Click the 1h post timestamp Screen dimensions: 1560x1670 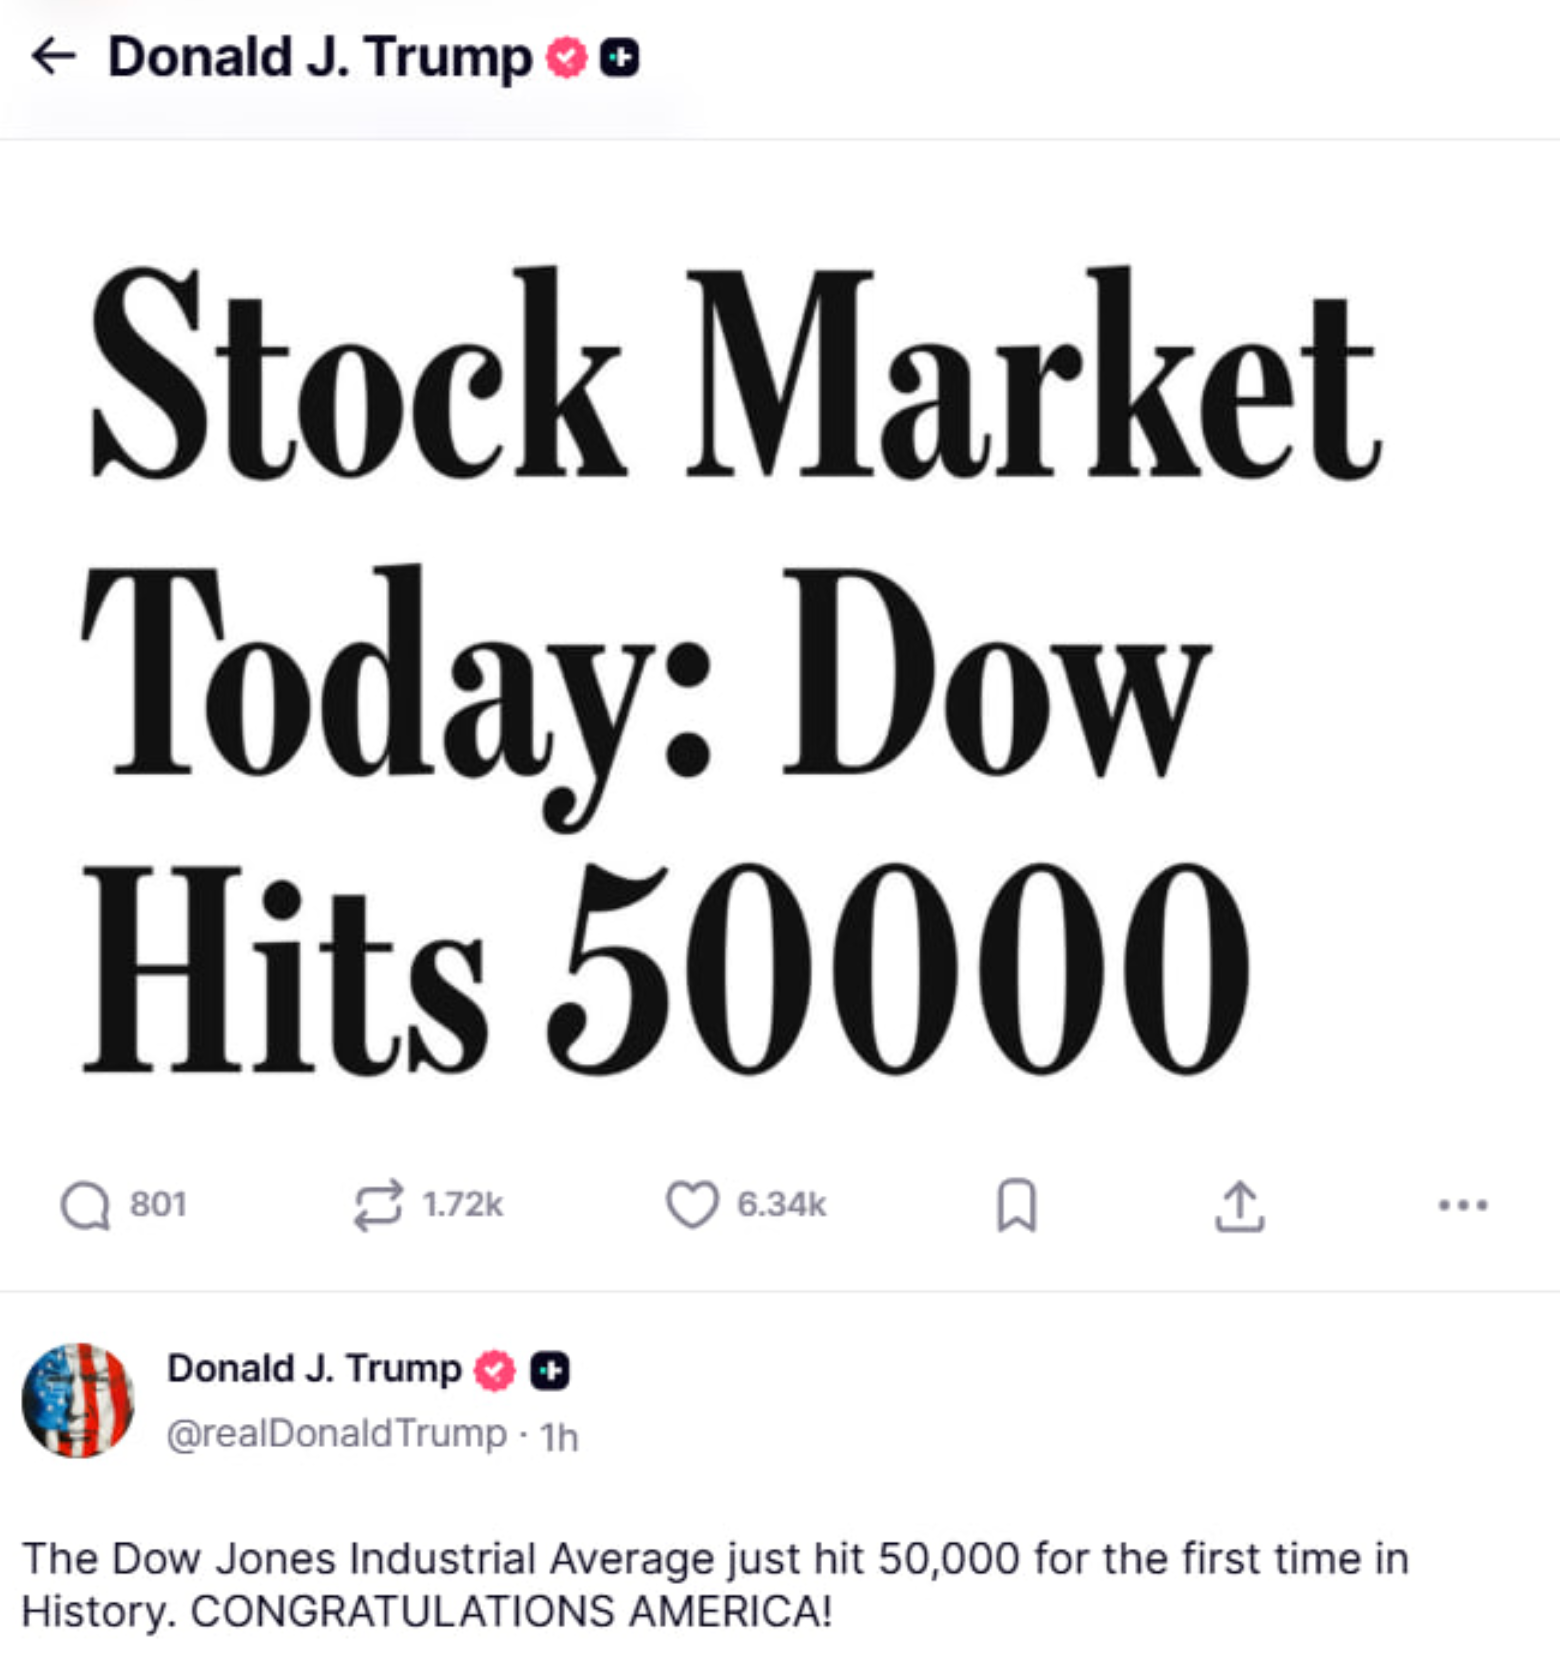tap(559, 1437)
